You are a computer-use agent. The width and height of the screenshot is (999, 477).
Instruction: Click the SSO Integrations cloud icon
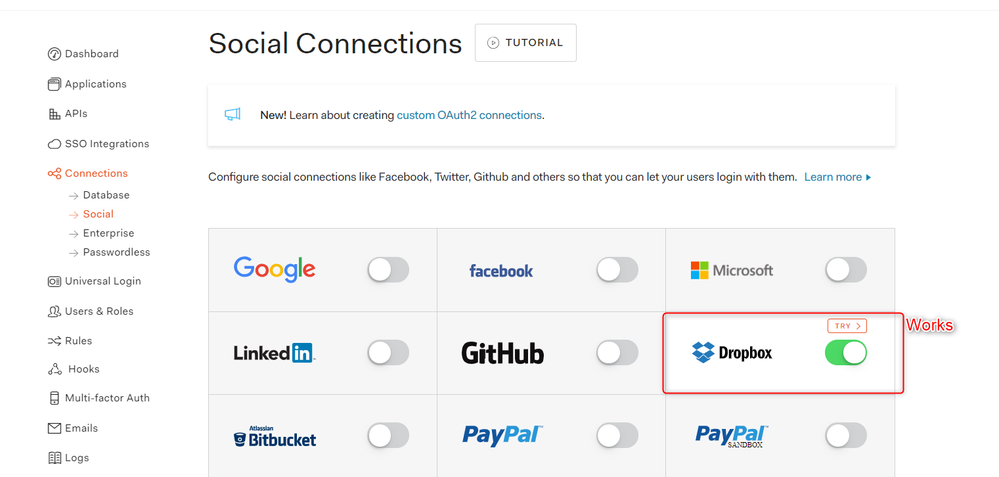(x=54, y=144)
